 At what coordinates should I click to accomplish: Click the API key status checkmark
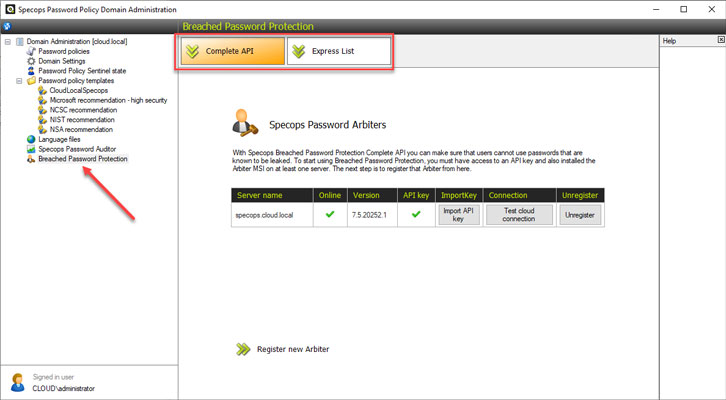coord(415,212)
